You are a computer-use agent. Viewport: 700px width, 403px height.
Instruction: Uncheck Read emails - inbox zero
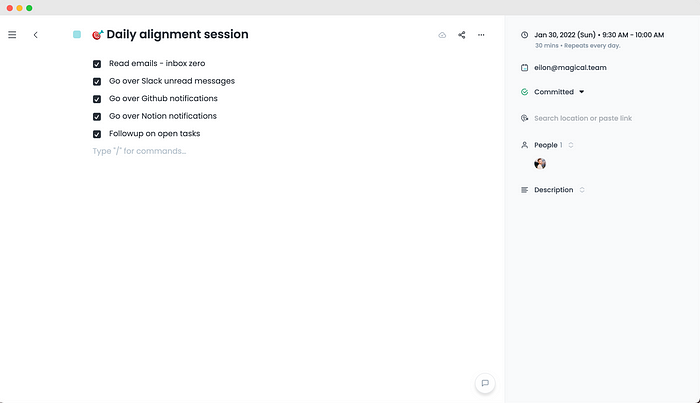pyautogui.click(x=97, y=64)
